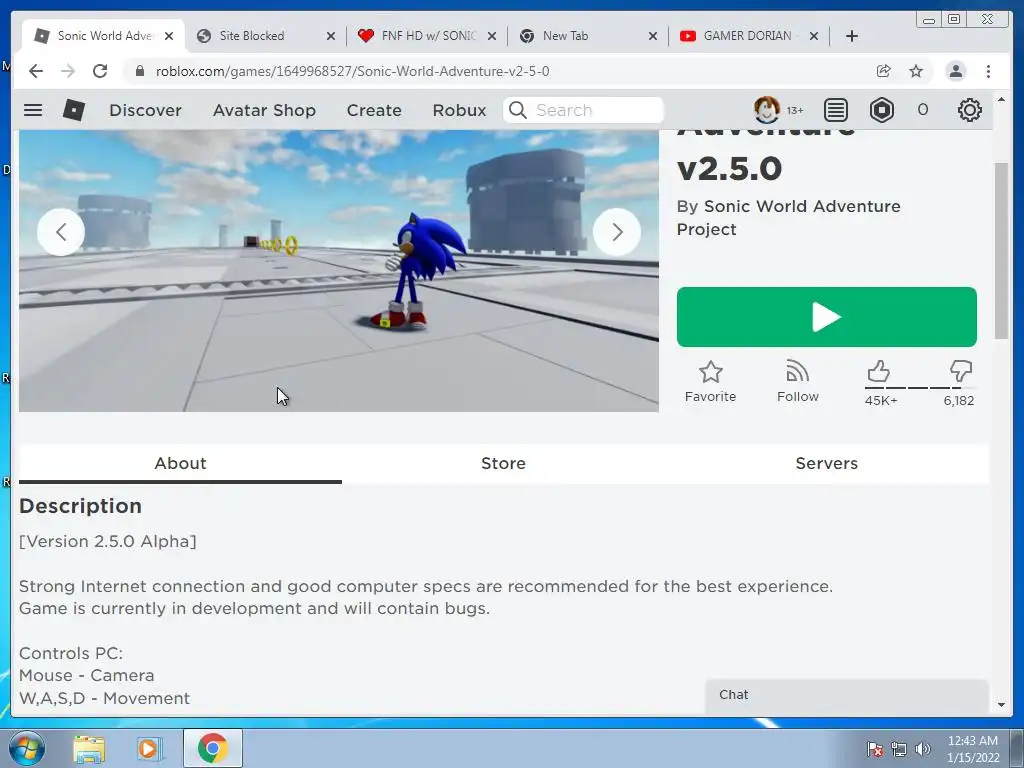
Task: Click the 'Controls PC:' text line
Action: tap(71, 653)
